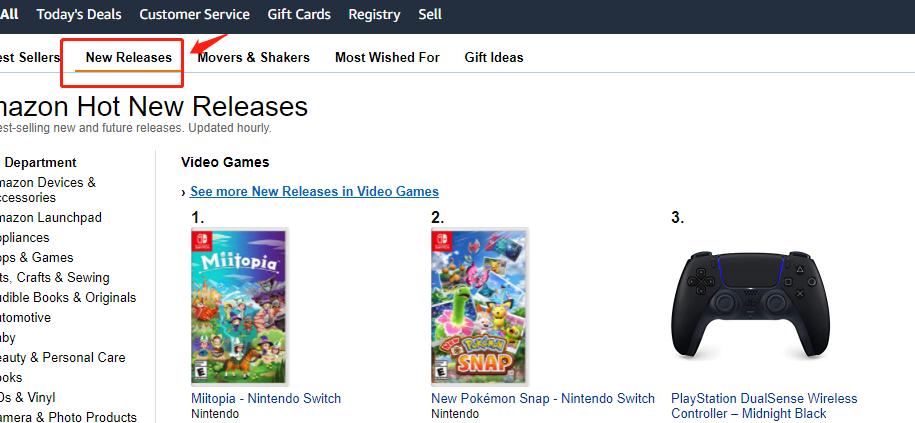
Task: Open the Miitopia game cover image
Action: pyautogui.click(x=239, y=306)
